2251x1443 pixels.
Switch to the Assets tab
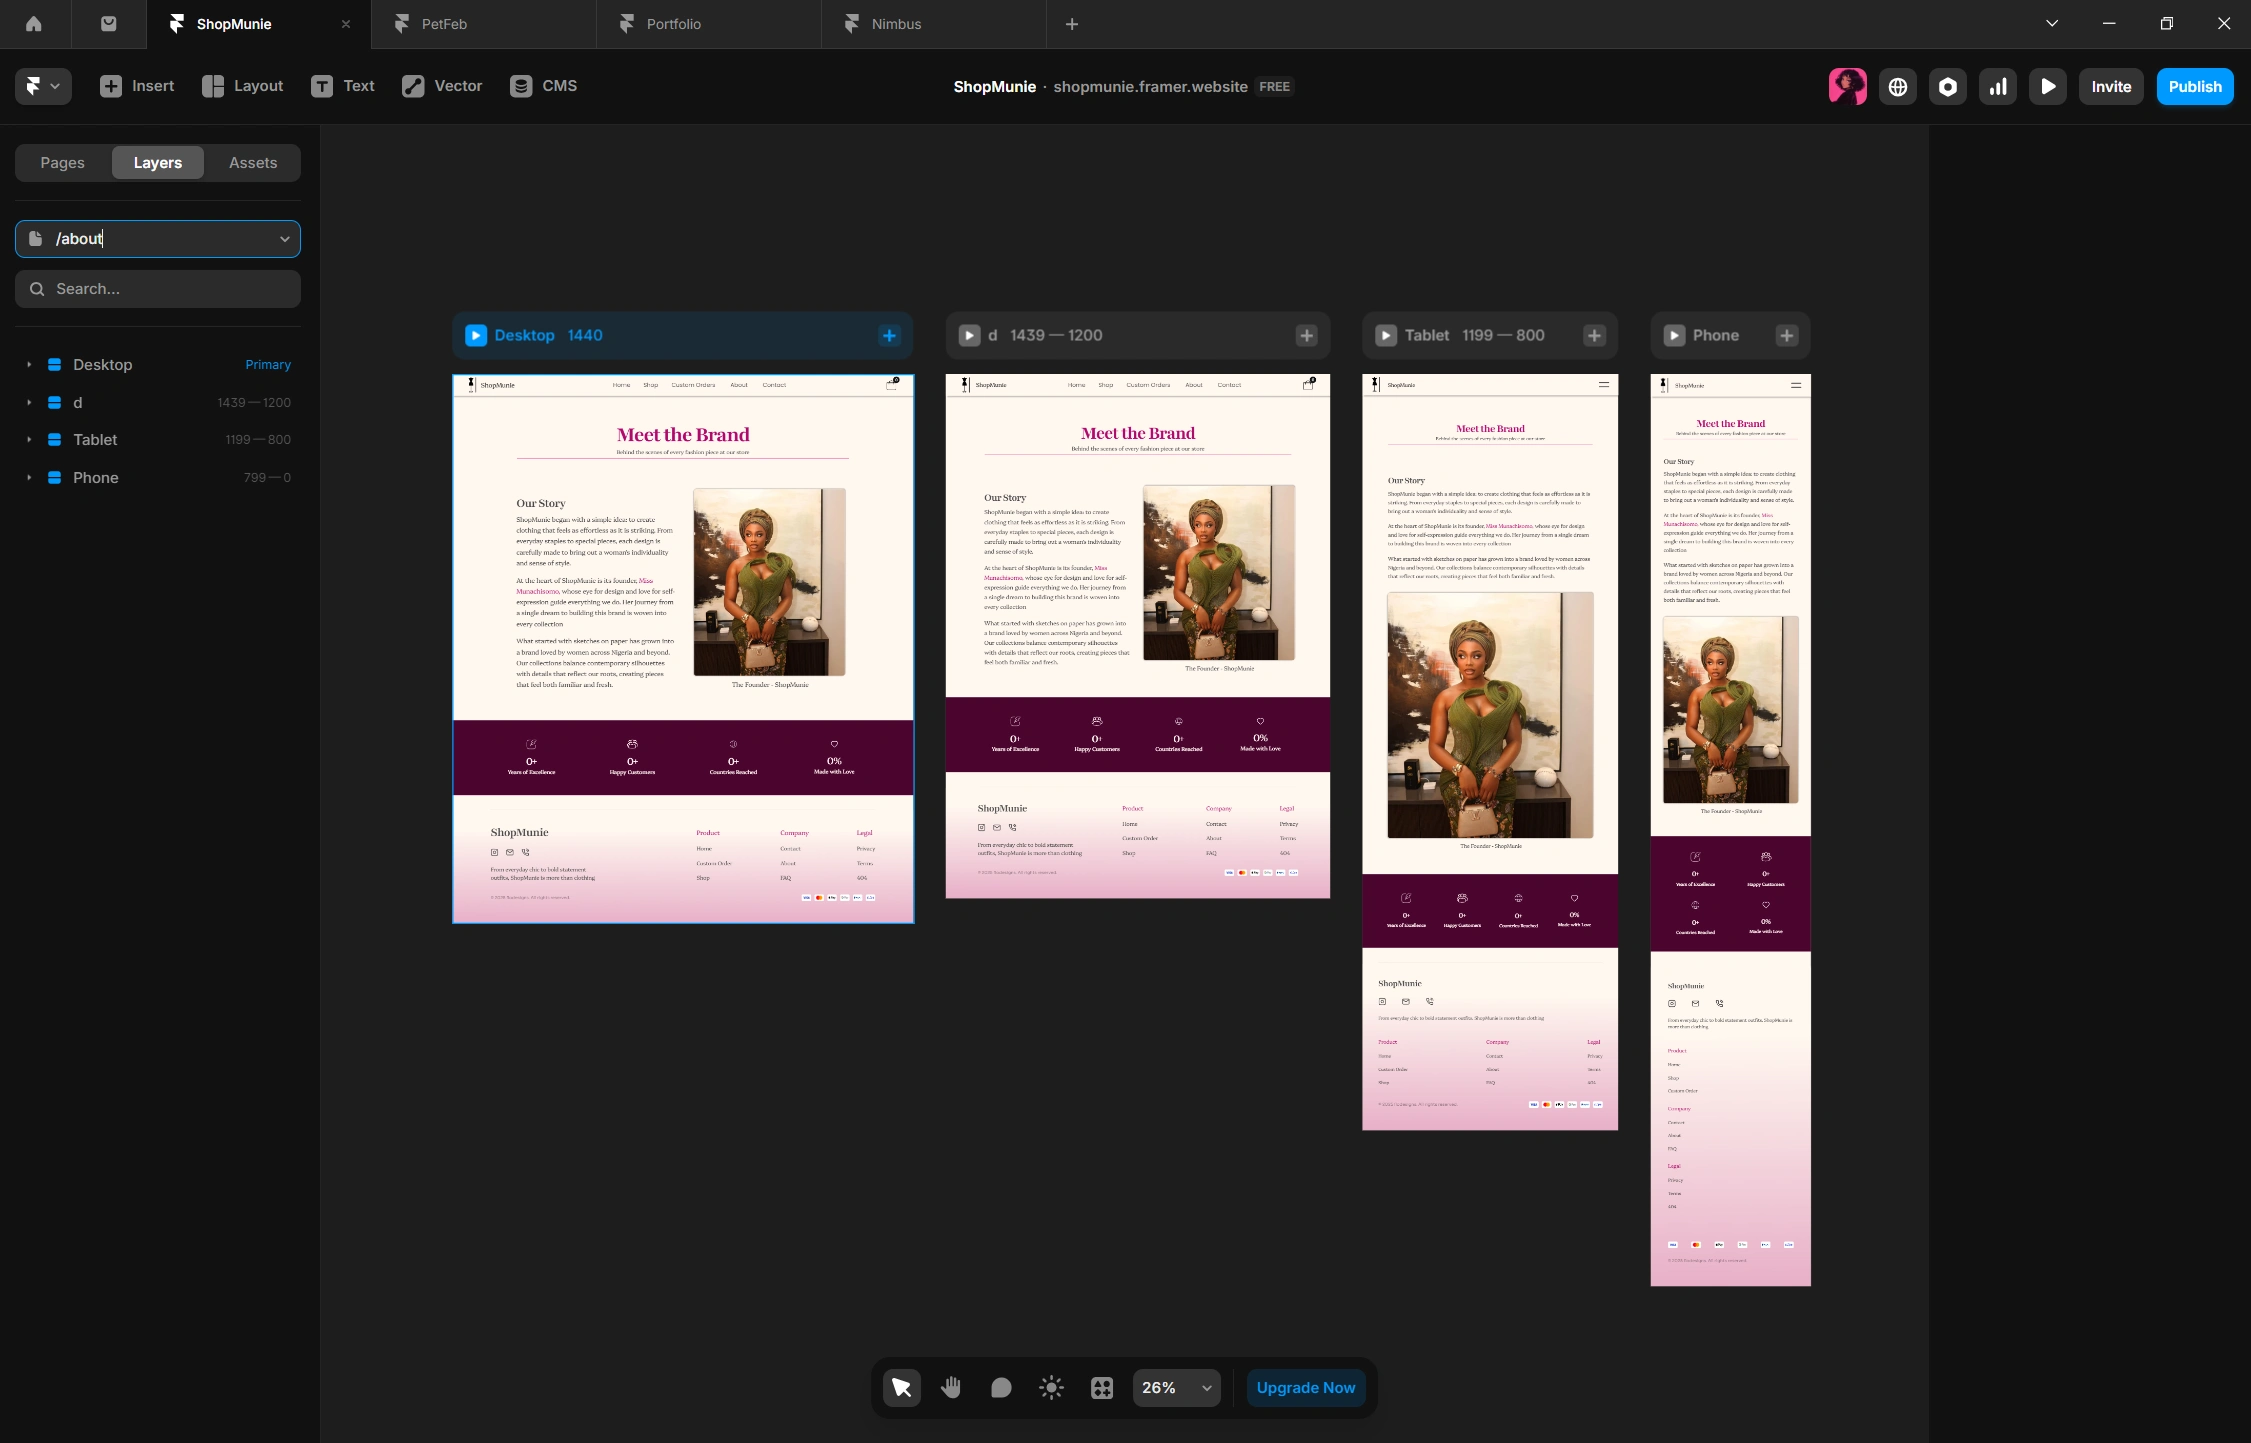[x=252, y=162]
